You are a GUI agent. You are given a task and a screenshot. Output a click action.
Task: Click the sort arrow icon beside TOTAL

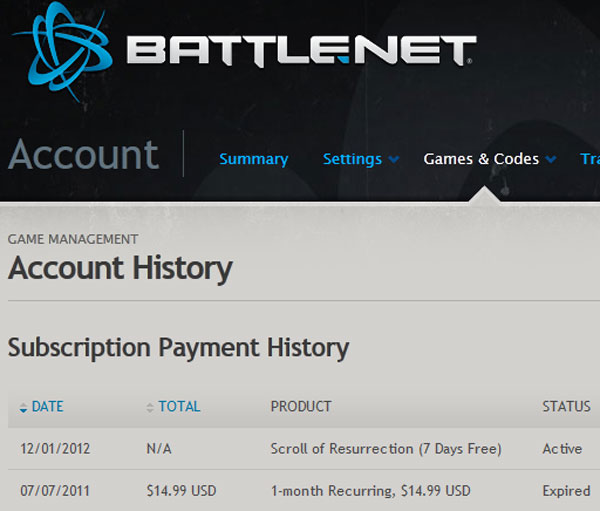click(151, 407)
